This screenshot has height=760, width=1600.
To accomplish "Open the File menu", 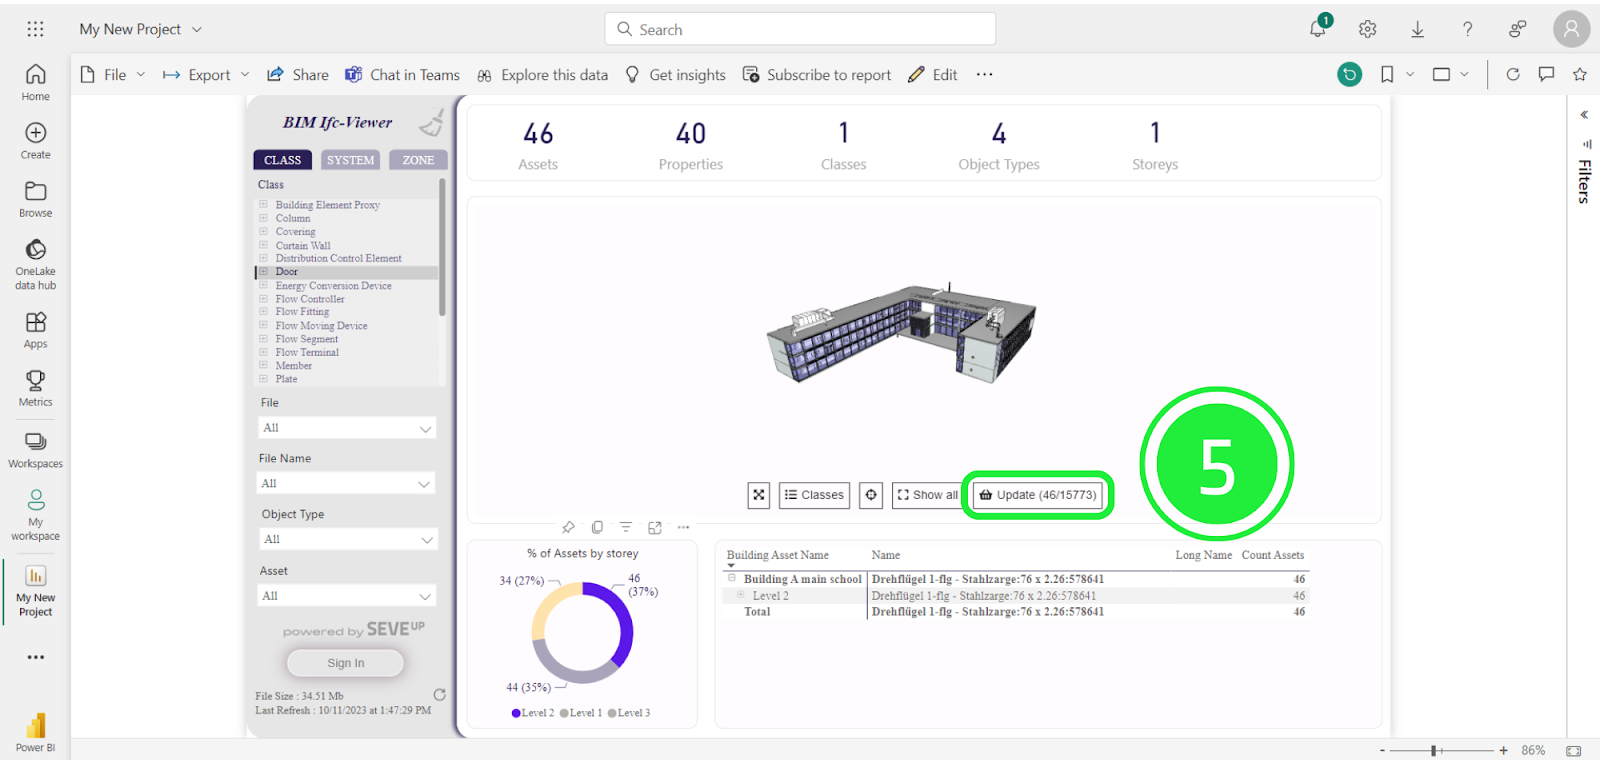I will point(113,74).
